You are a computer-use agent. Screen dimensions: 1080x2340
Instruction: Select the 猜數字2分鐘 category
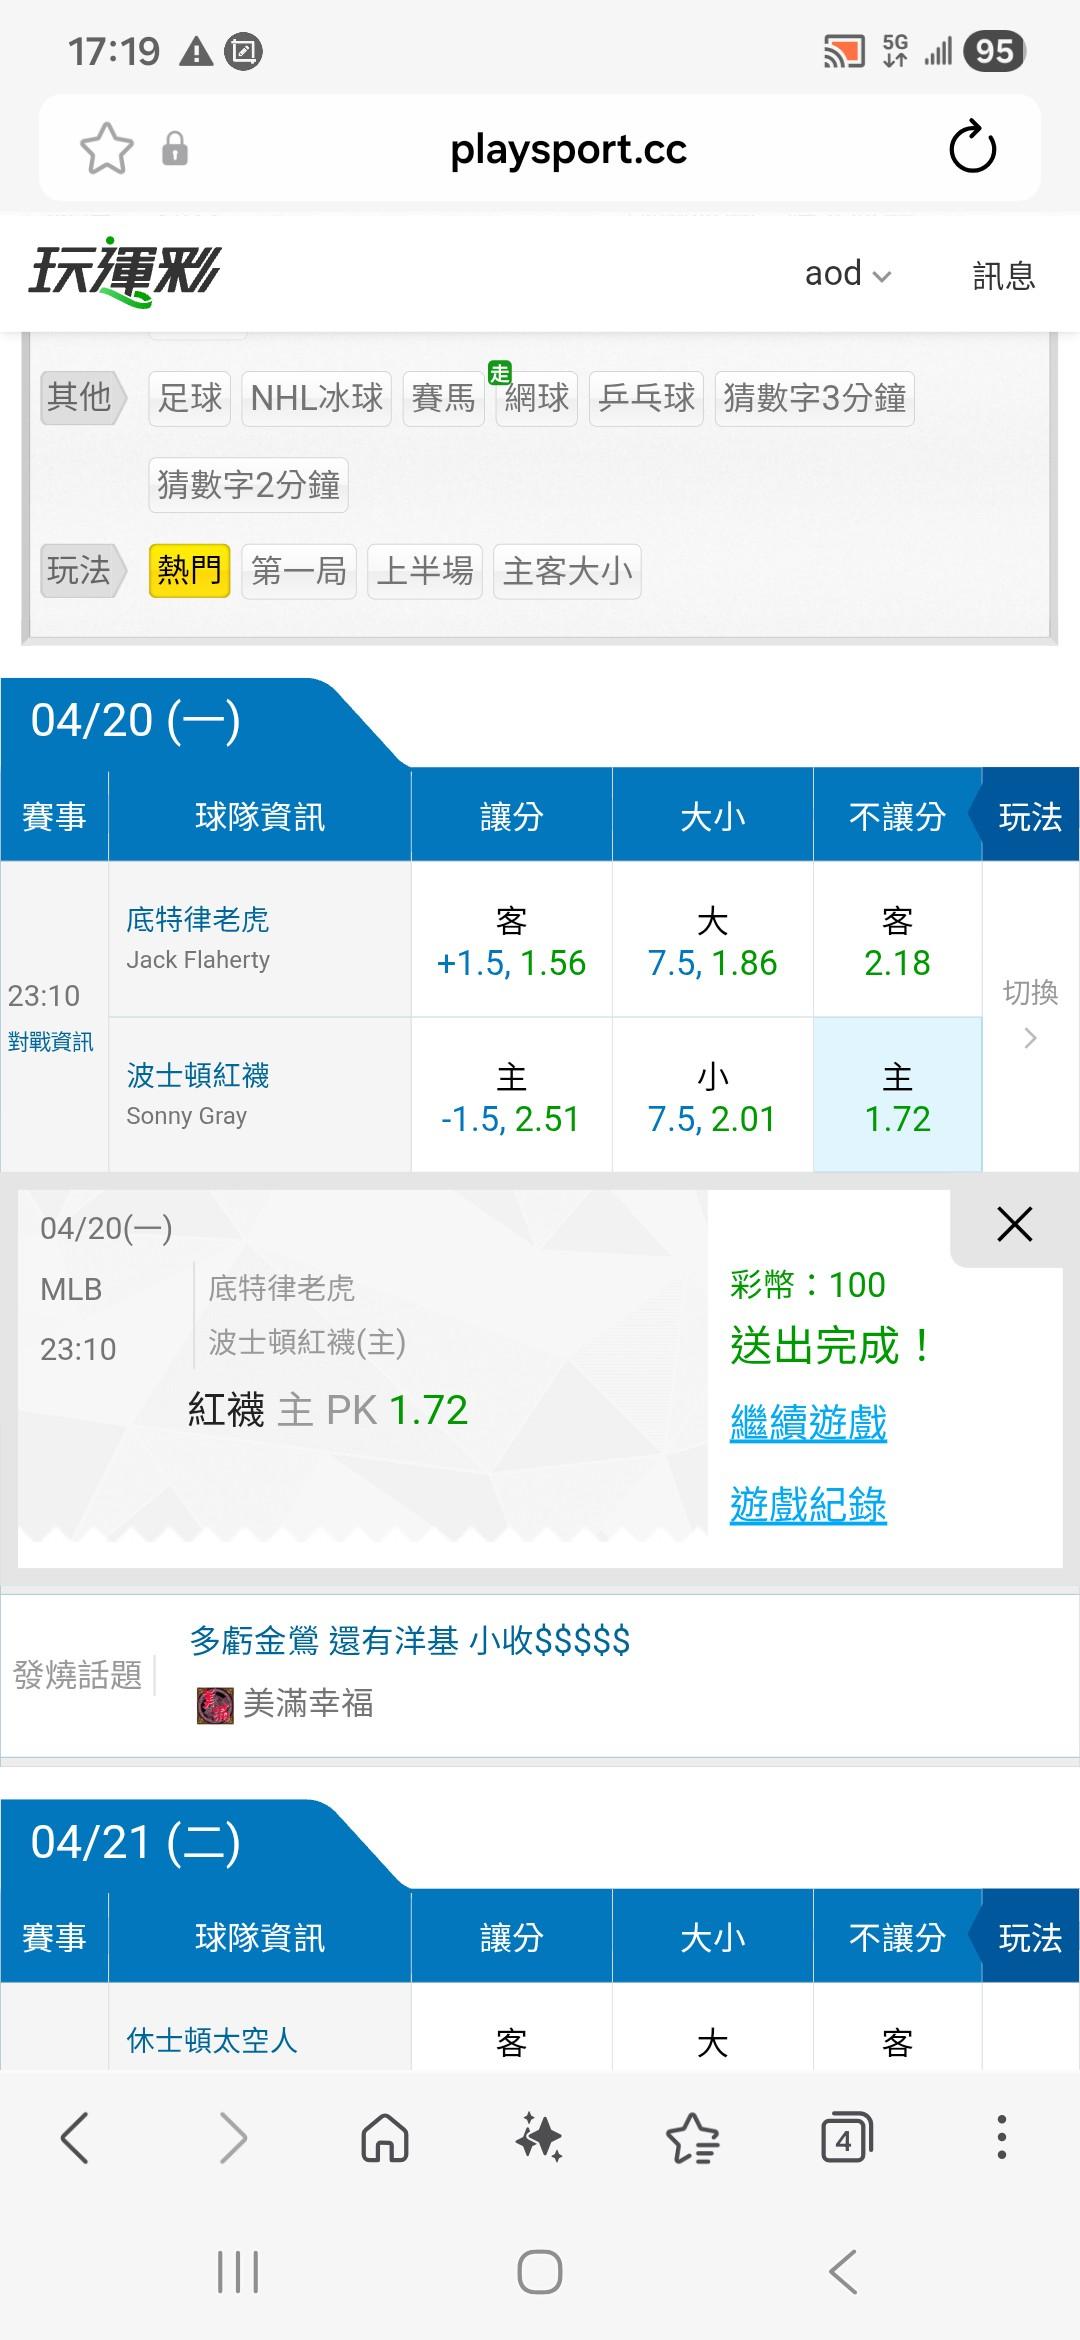pos(248,485)
